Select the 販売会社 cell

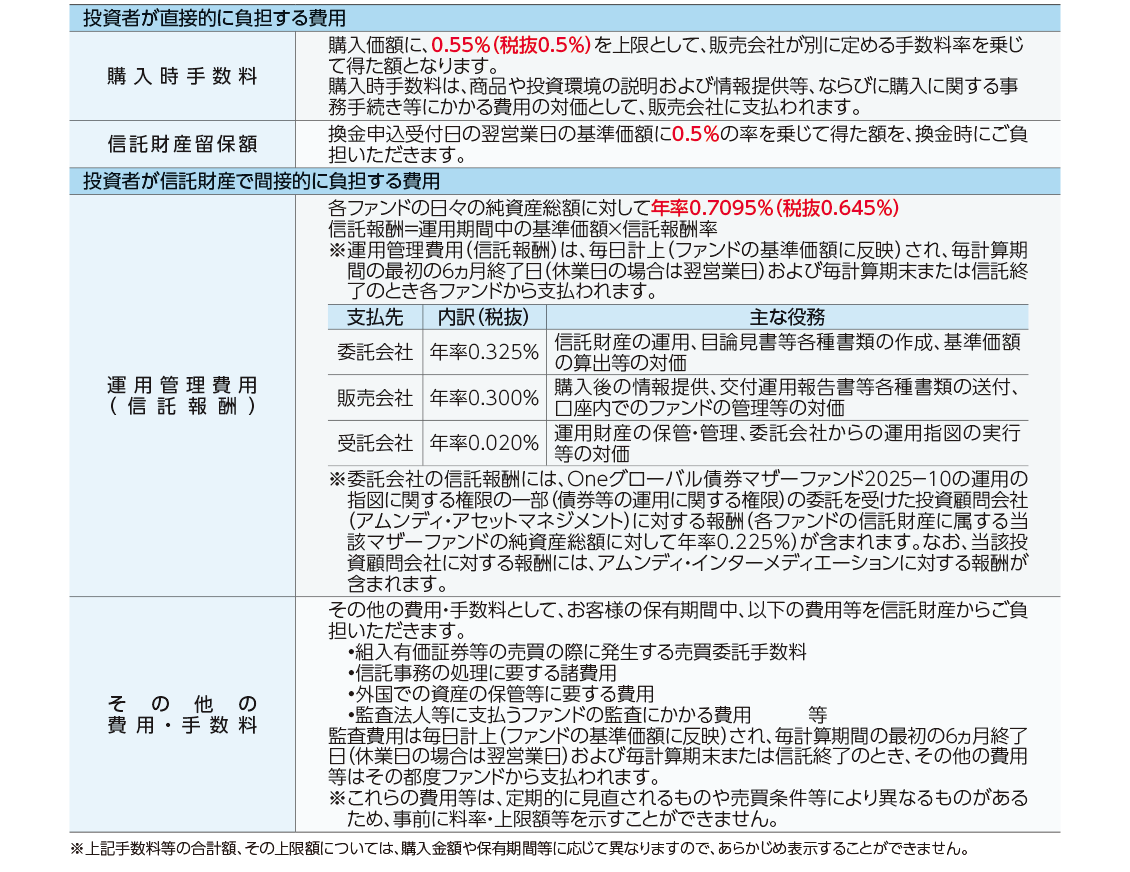[x=375, y=398]
